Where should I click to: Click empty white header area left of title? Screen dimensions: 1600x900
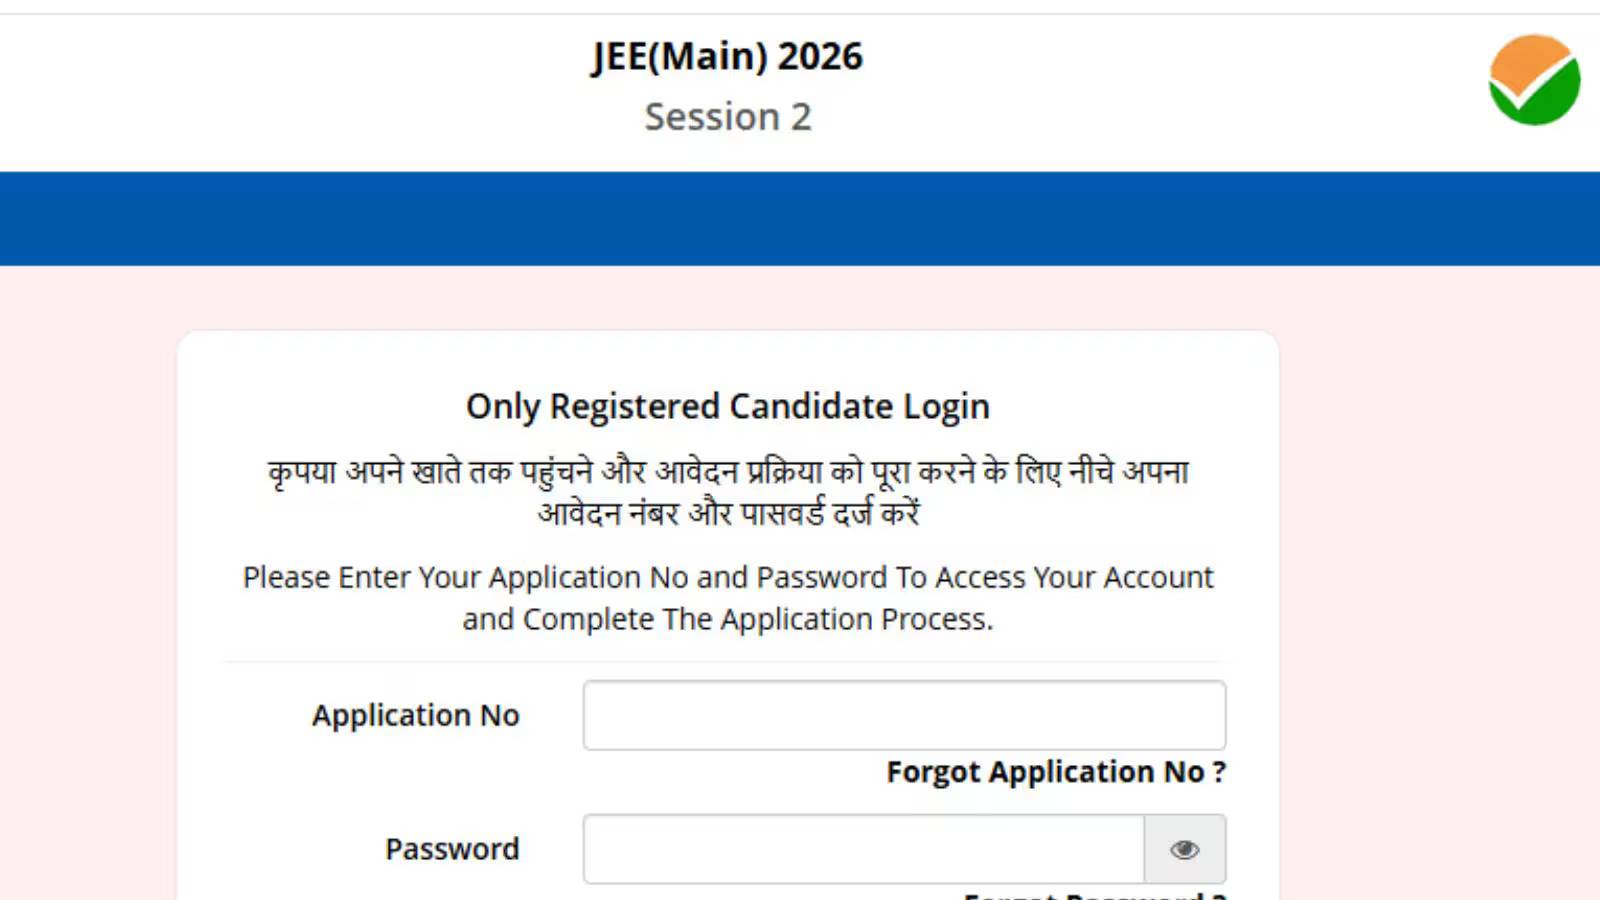pos(250,90)
